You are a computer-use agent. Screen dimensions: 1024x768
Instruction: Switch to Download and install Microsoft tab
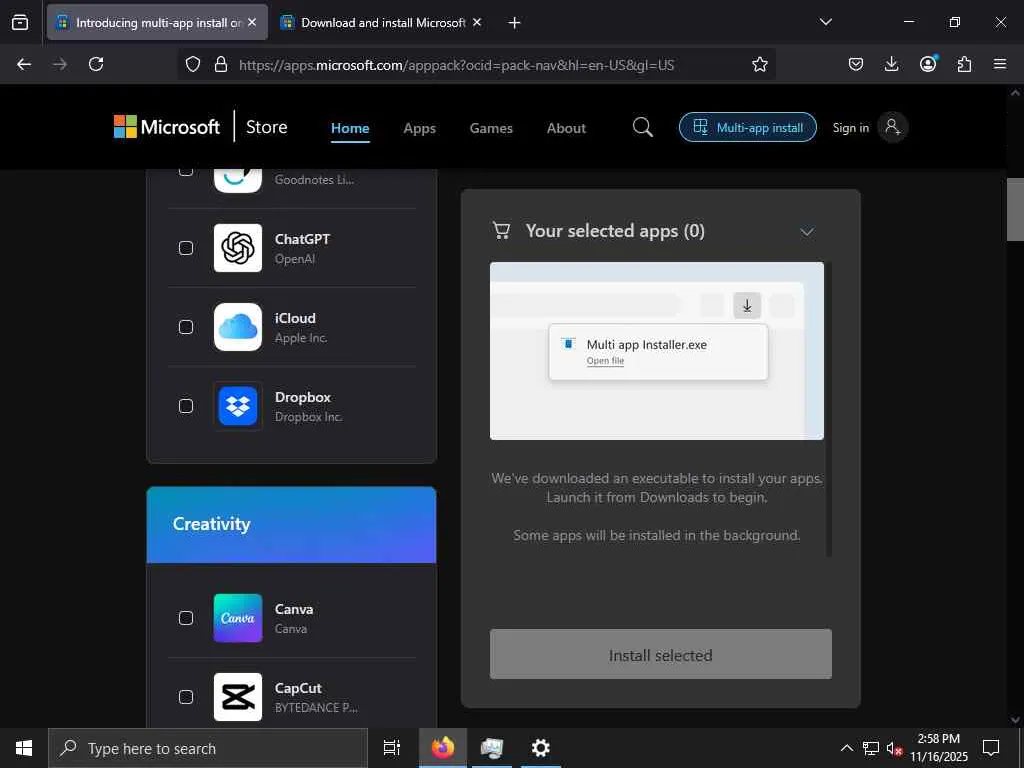pyautogui.click(x=383, y=23)
